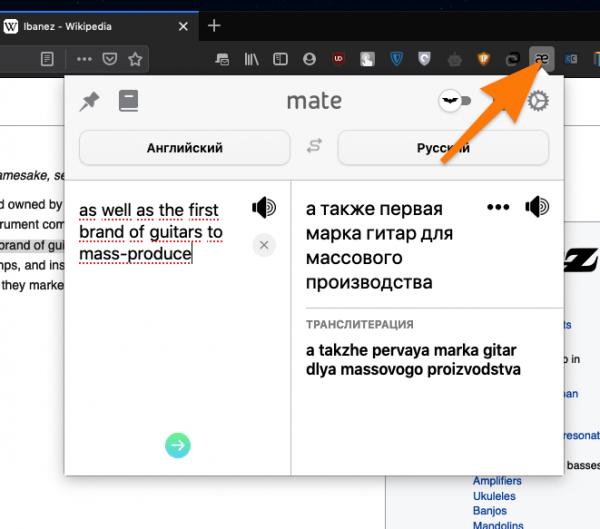Image resolution: width=600 pixels, height=529 pixels.
Task: Open the Mate phrasebook book icon
Action: 129,101
